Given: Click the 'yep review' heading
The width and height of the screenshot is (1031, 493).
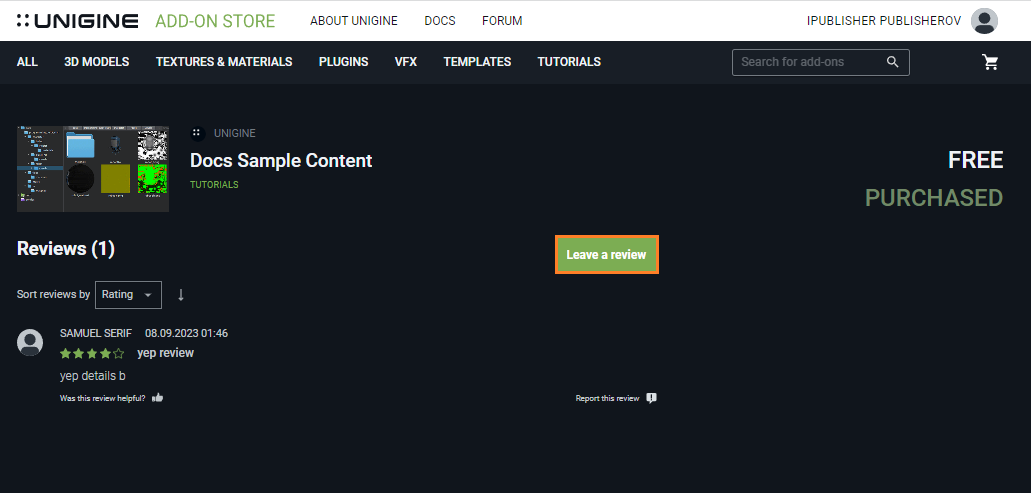Looking at the screenshot, I should pyautogui.click(x=166, y=353).
